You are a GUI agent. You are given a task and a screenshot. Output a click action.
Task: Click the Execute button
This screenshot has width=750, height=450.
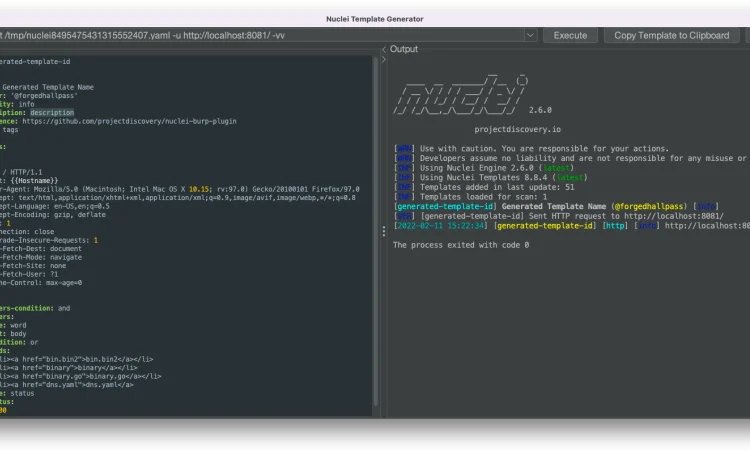570,35
